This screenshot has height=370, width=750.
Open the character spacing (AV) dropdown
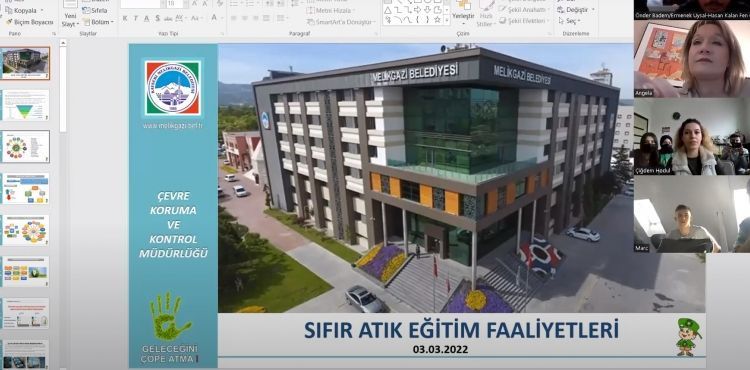click(x=180, y=18)
